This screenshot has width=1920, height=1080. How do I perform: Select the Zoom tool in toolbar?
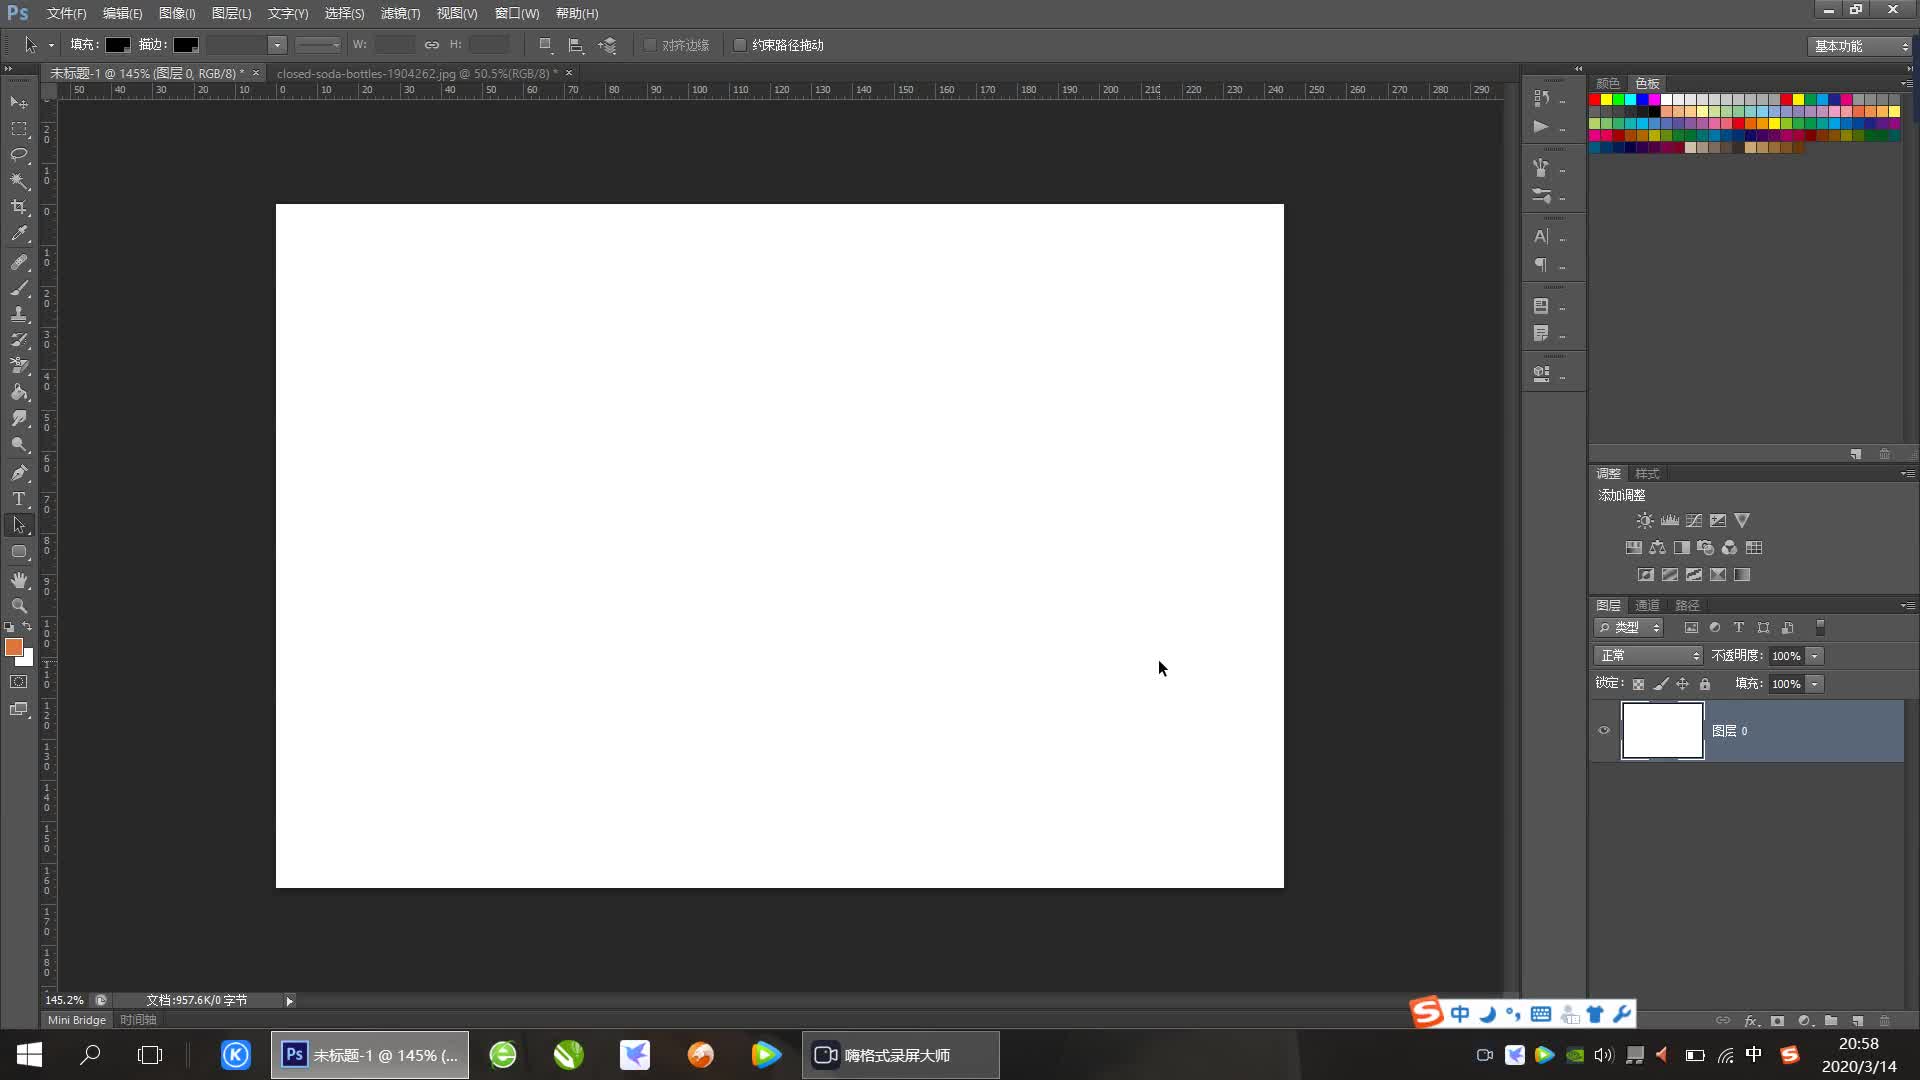pos(19,606)
